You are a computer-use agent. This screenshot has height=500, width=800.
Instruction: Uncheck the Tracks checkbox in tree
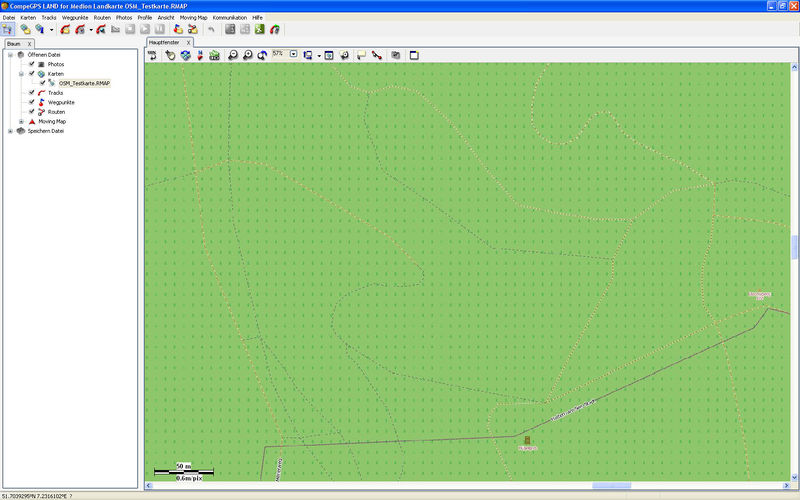[x=32, y=93]
